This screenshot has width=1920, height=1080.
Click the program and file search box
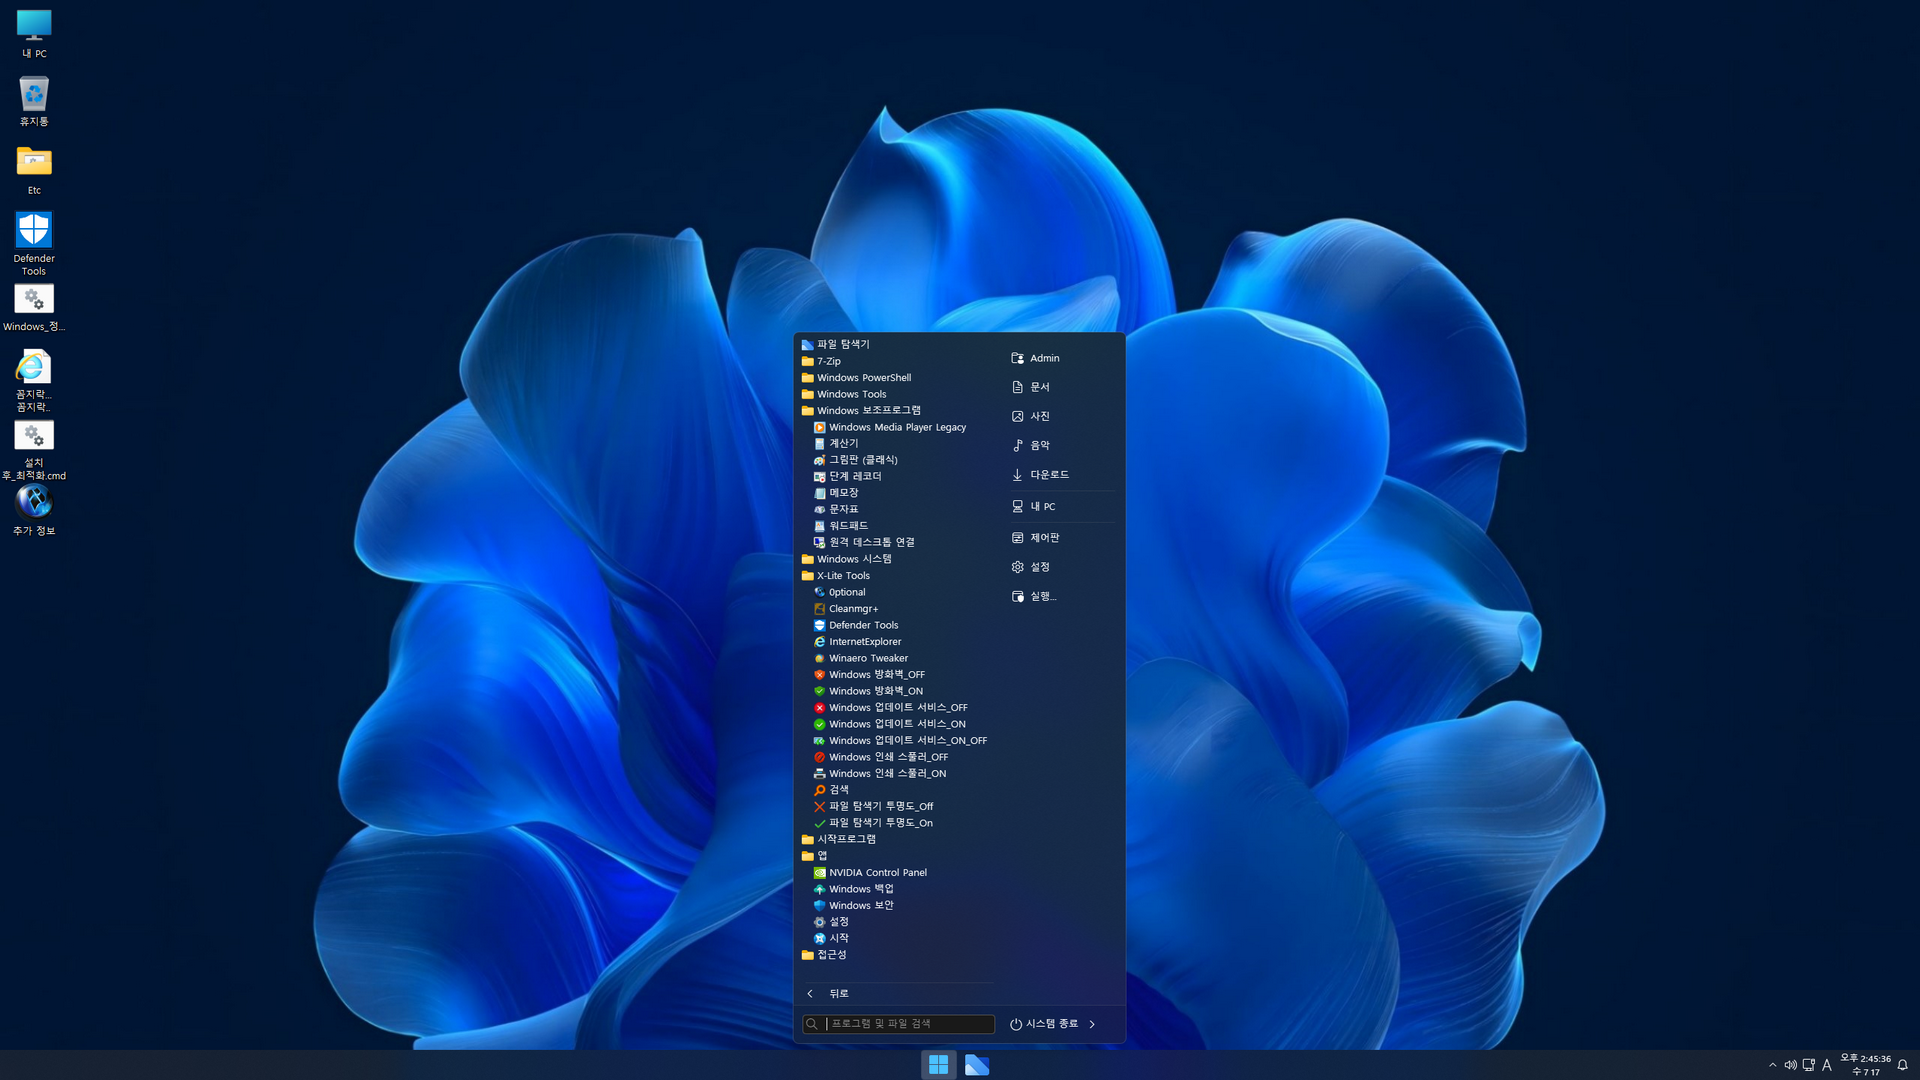905,1024
